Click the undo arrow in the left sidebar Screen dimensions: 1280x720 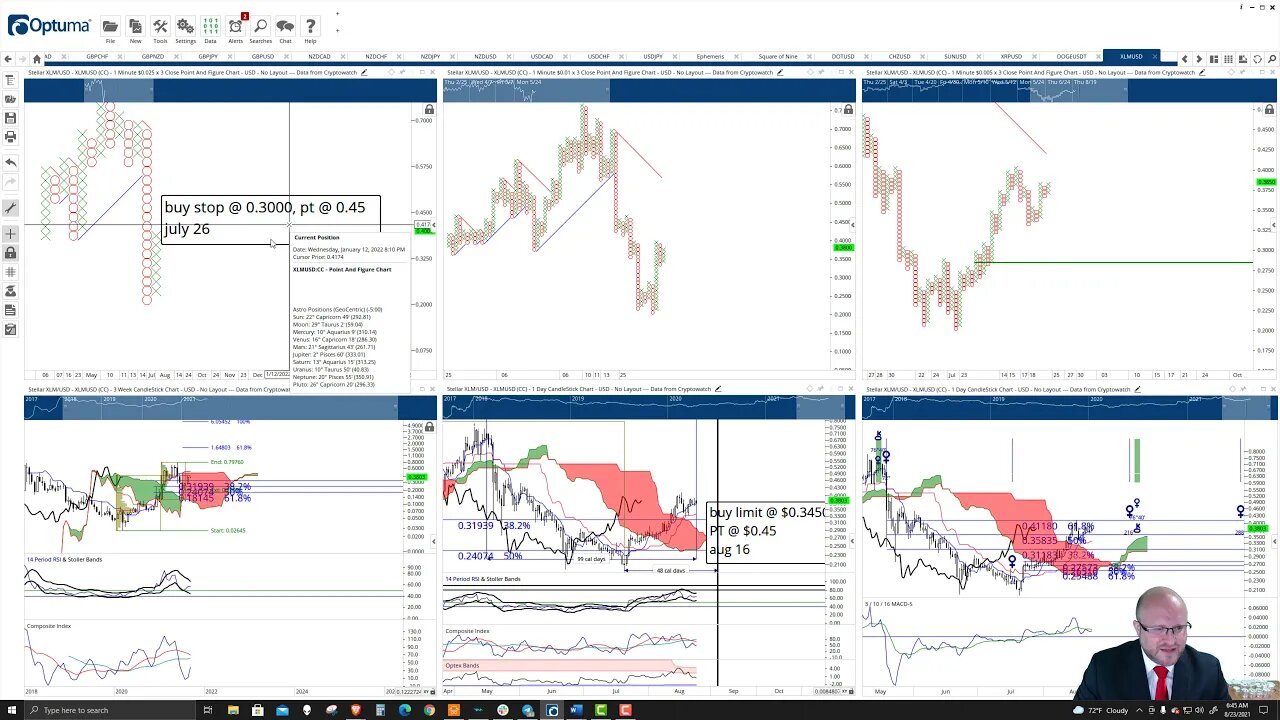[10, 162]
